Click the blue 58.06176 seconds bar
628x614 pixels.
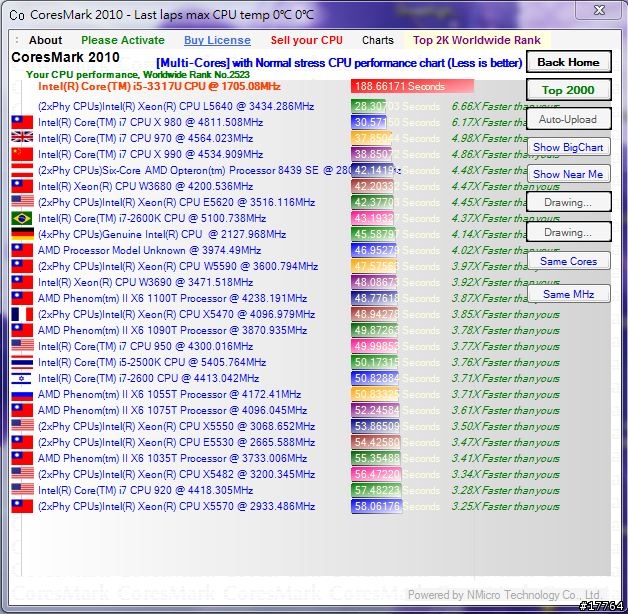point(376,506)
